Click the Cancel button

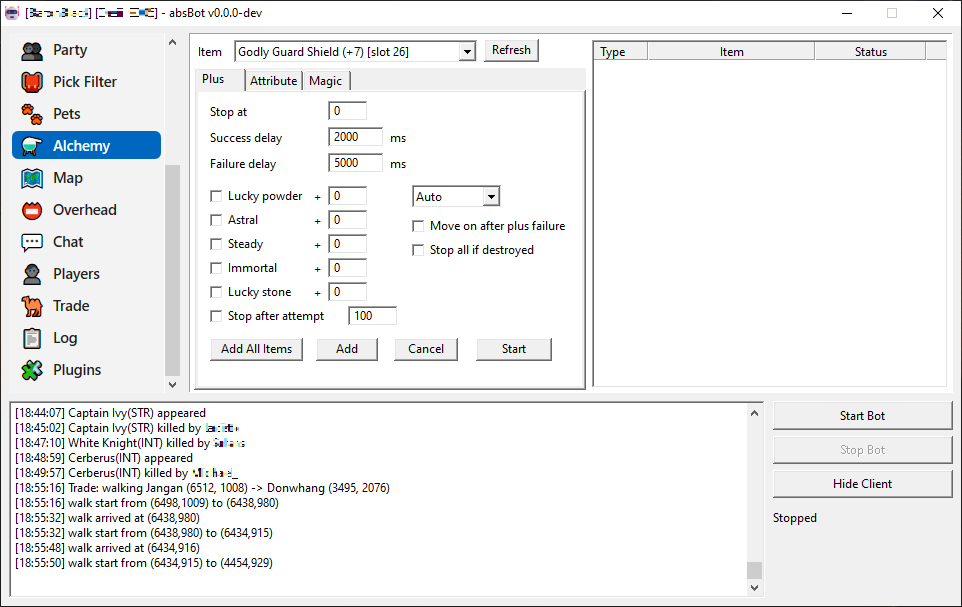pos(426,349)
